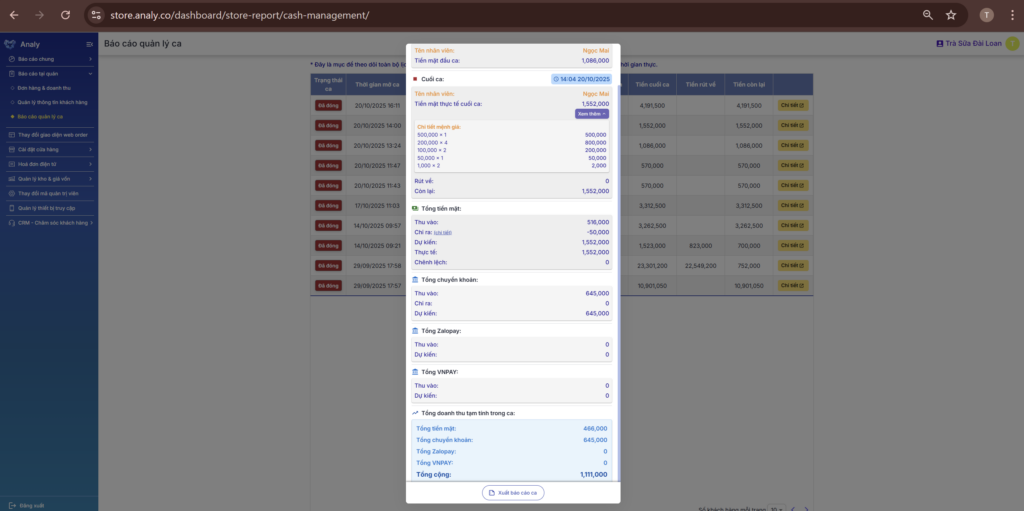
Task: Click the browser reload icon
Action: (65, 15)
